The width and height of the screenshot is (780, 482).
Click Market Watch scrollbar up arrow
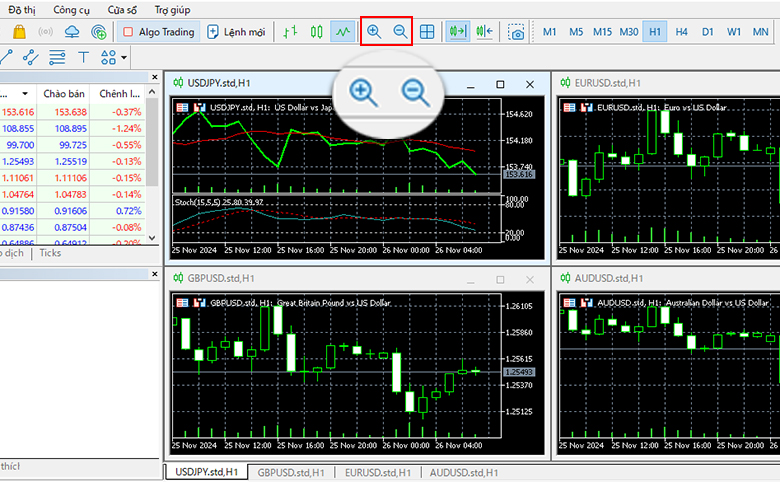(152, 92)
